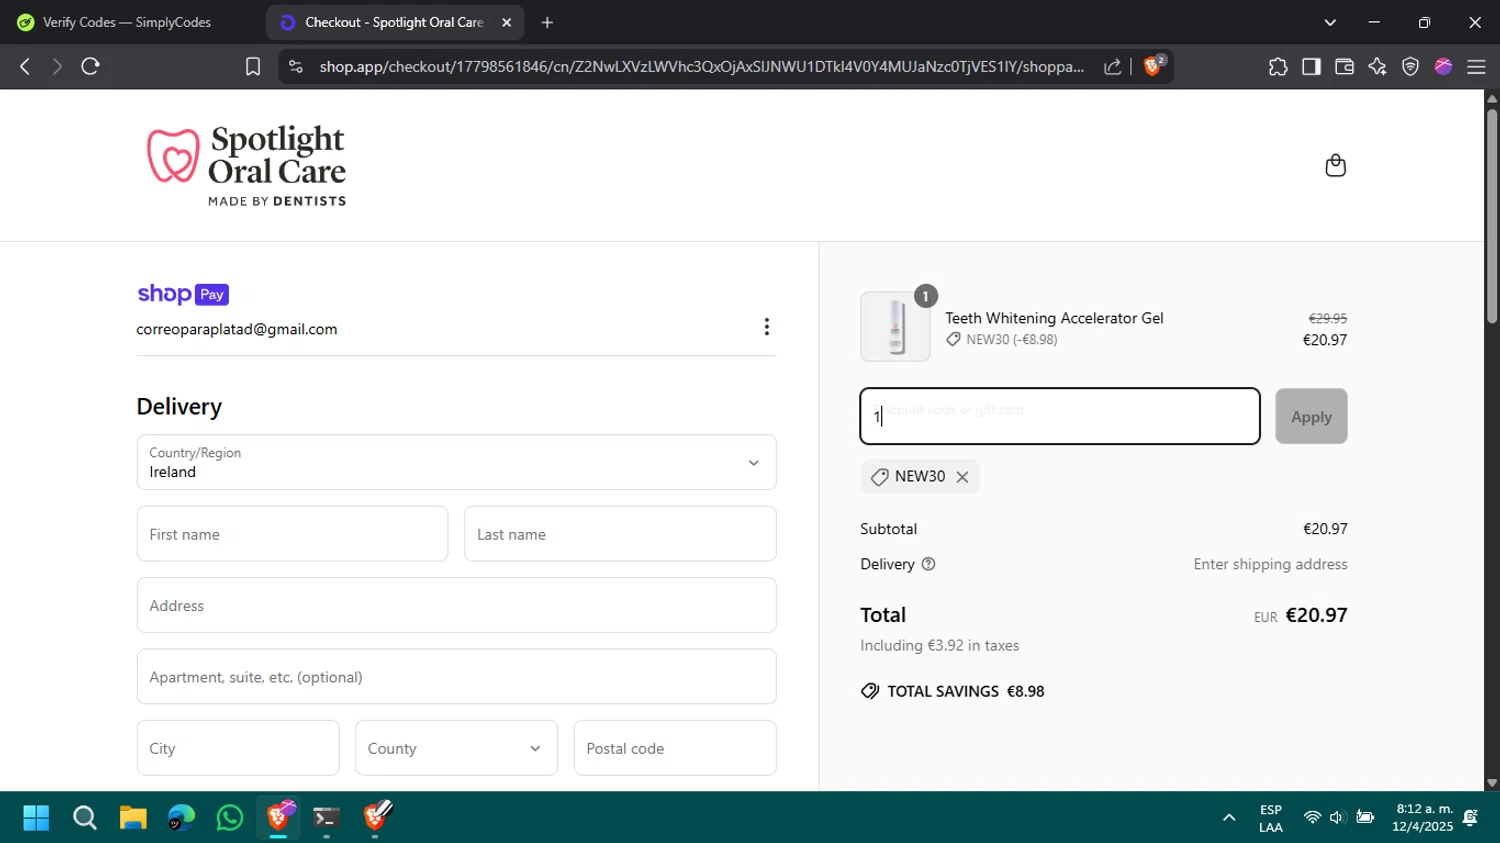Toggle the browser sidebar panel
Viewport: 1500px width, 843px height.
click(x=1311, y=66)
